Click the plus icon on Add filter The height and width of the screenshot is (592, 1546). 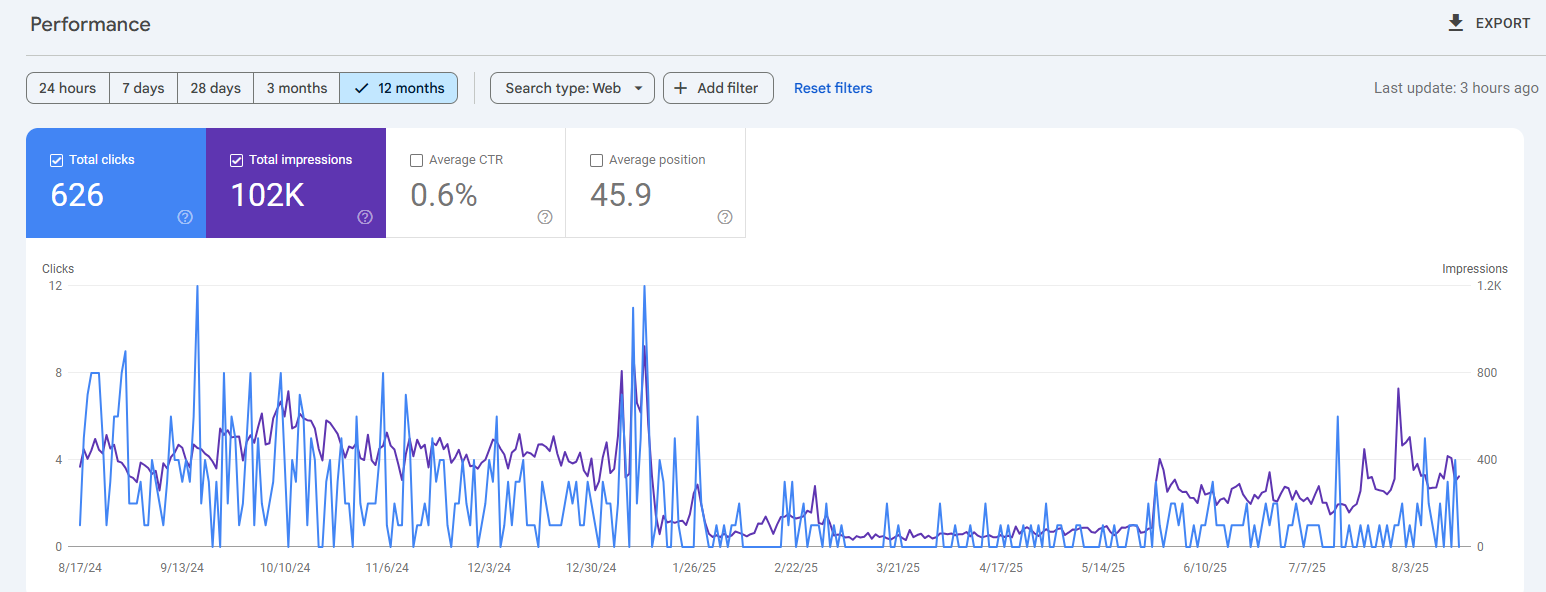click(679, 88)
